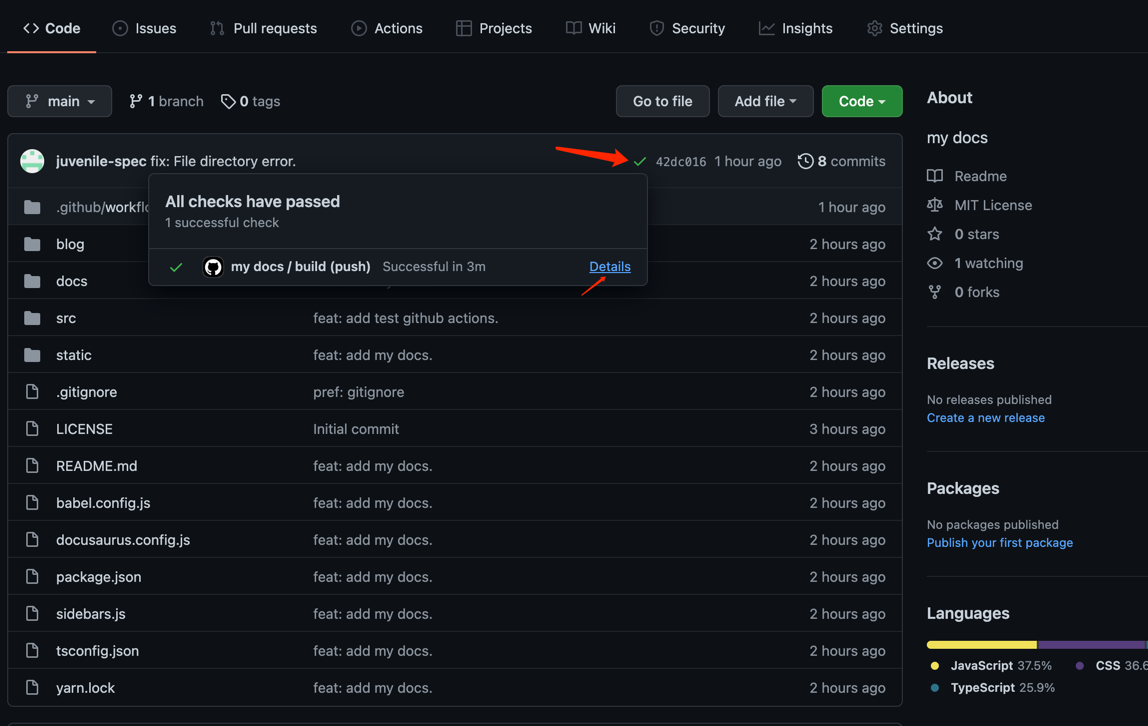
Task: Open sidebars.js file
Action: 91,614
